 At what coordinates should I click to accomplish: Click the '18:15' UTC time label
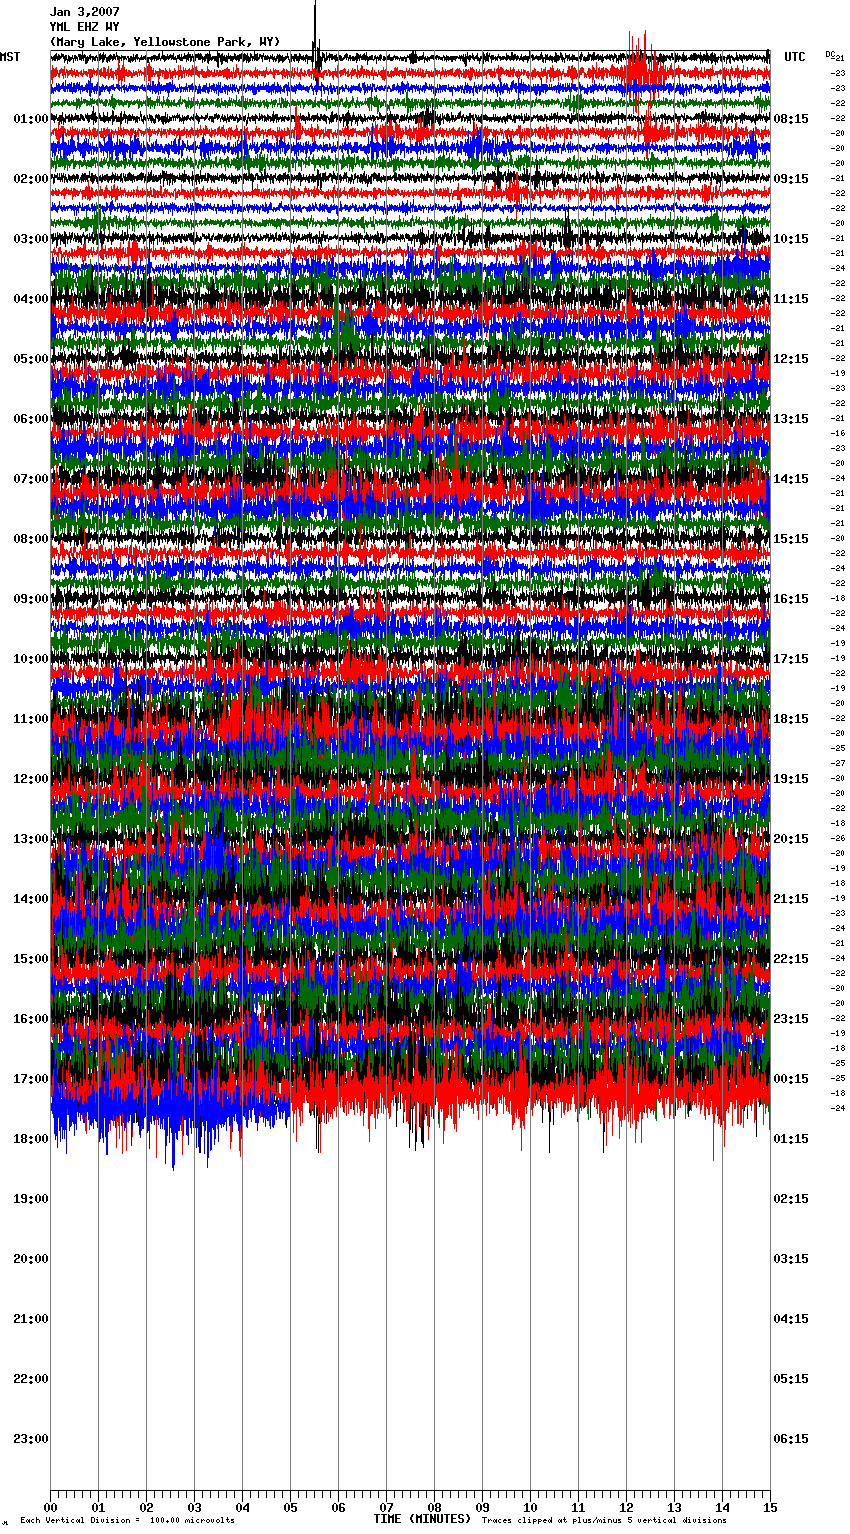pyautogui.click(x=791, y=719)
